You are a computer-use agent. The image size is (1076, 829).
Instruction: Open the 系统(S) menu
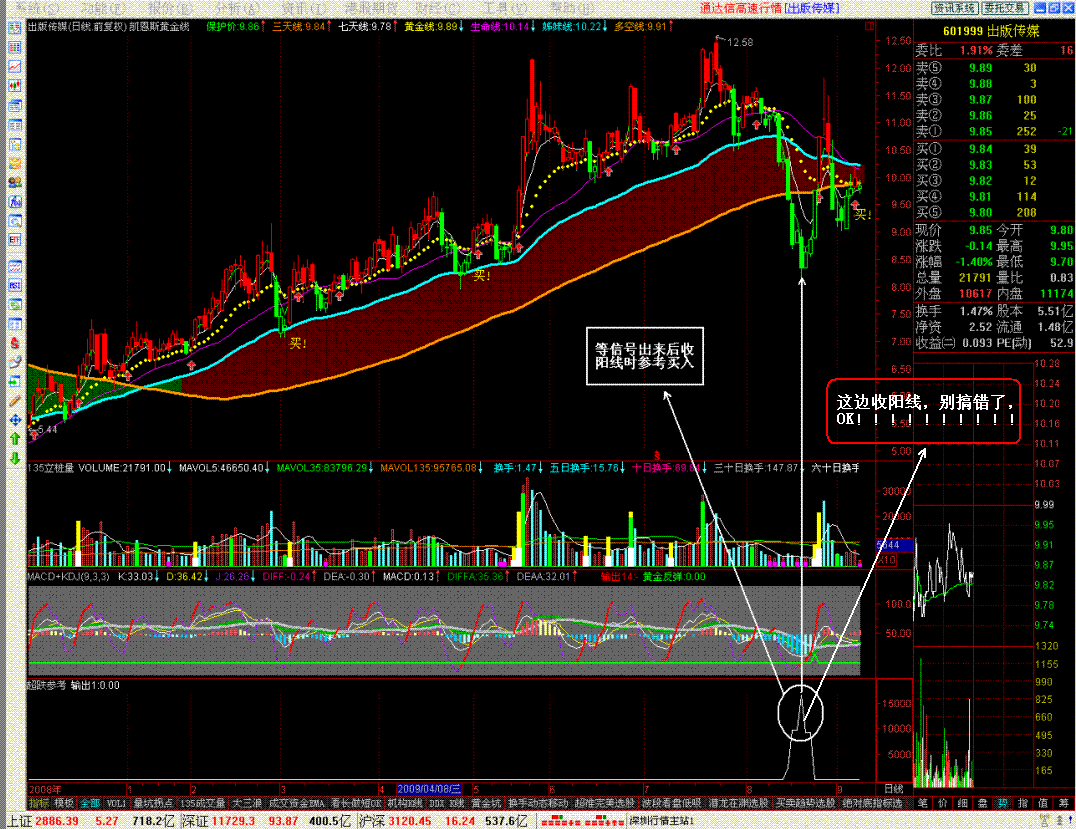click(36, 8)
